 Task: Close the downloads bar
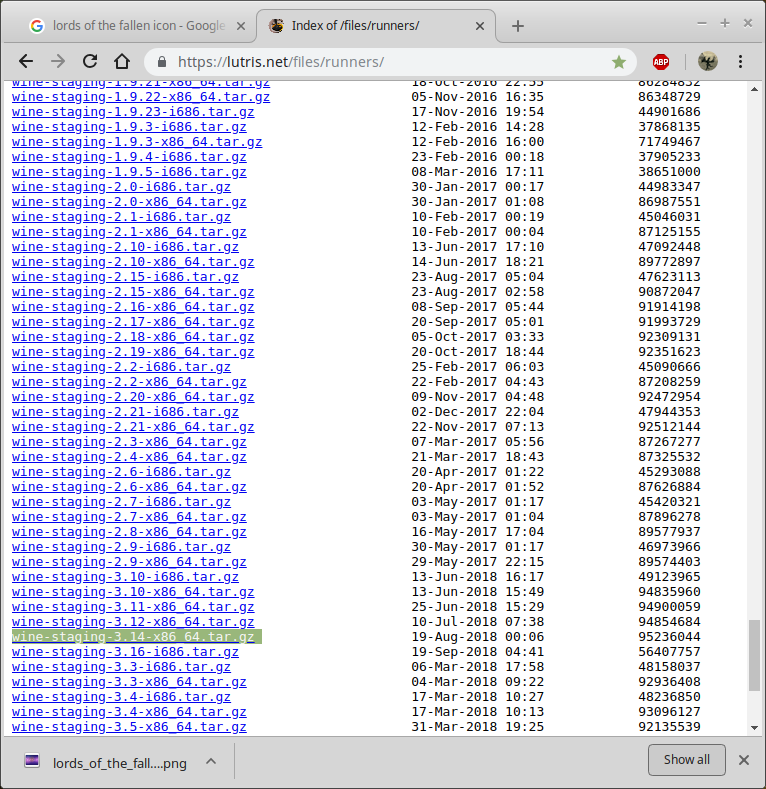point(744,760)
